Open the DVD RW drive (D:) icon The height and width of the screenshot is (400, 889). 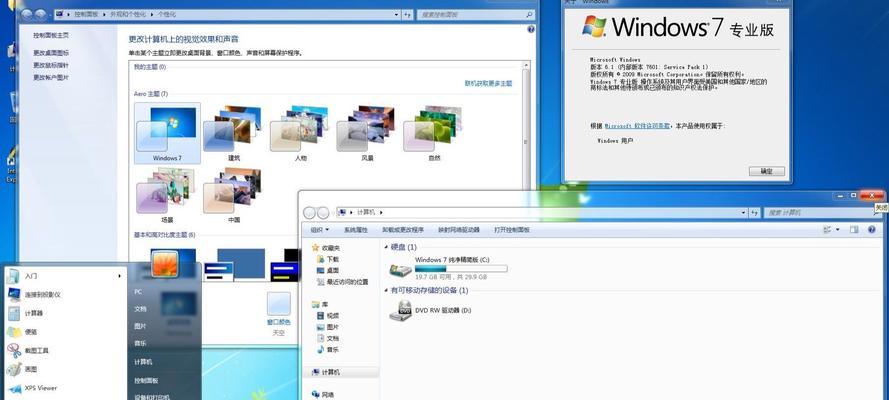pos(400,310)
